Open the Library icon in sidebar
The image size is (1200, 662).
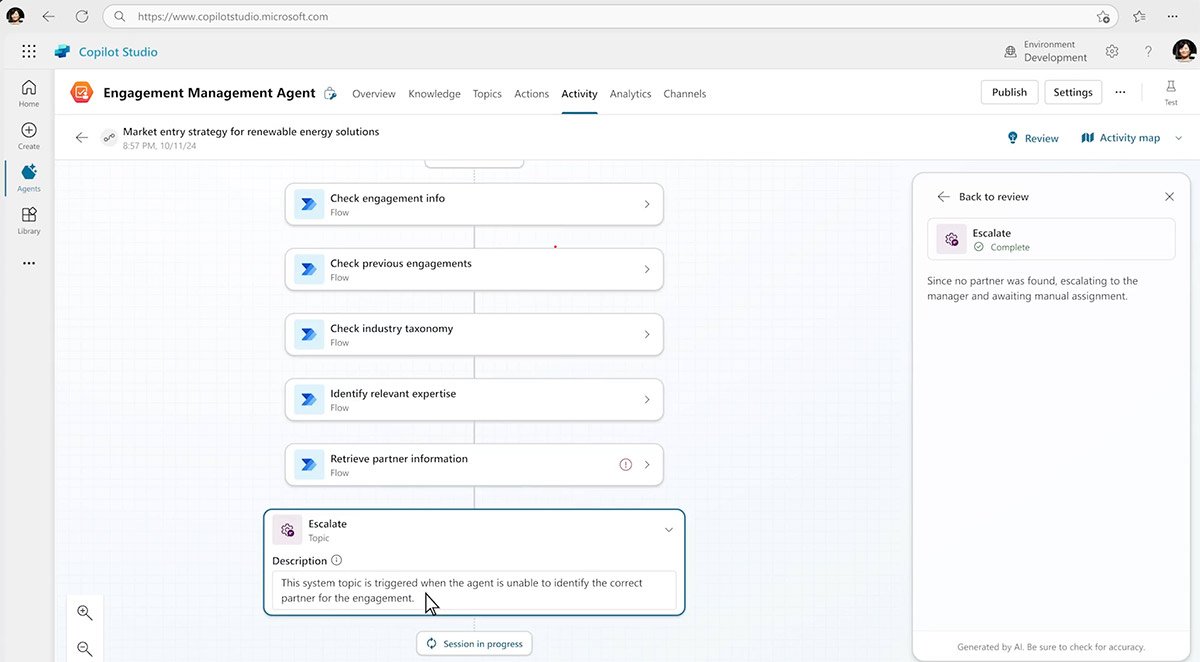[29, 219]
